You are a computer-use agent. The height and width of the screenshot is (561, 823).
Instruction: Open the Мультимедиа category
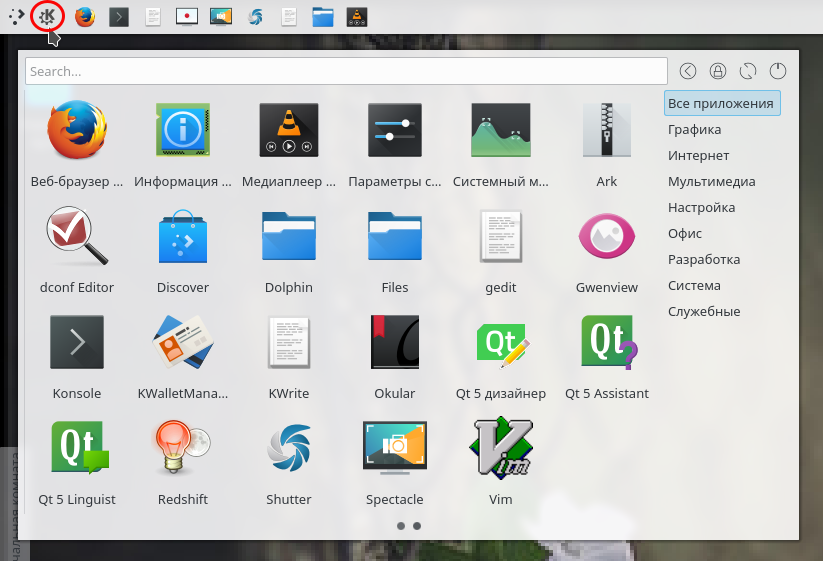(x=712, y=182)
